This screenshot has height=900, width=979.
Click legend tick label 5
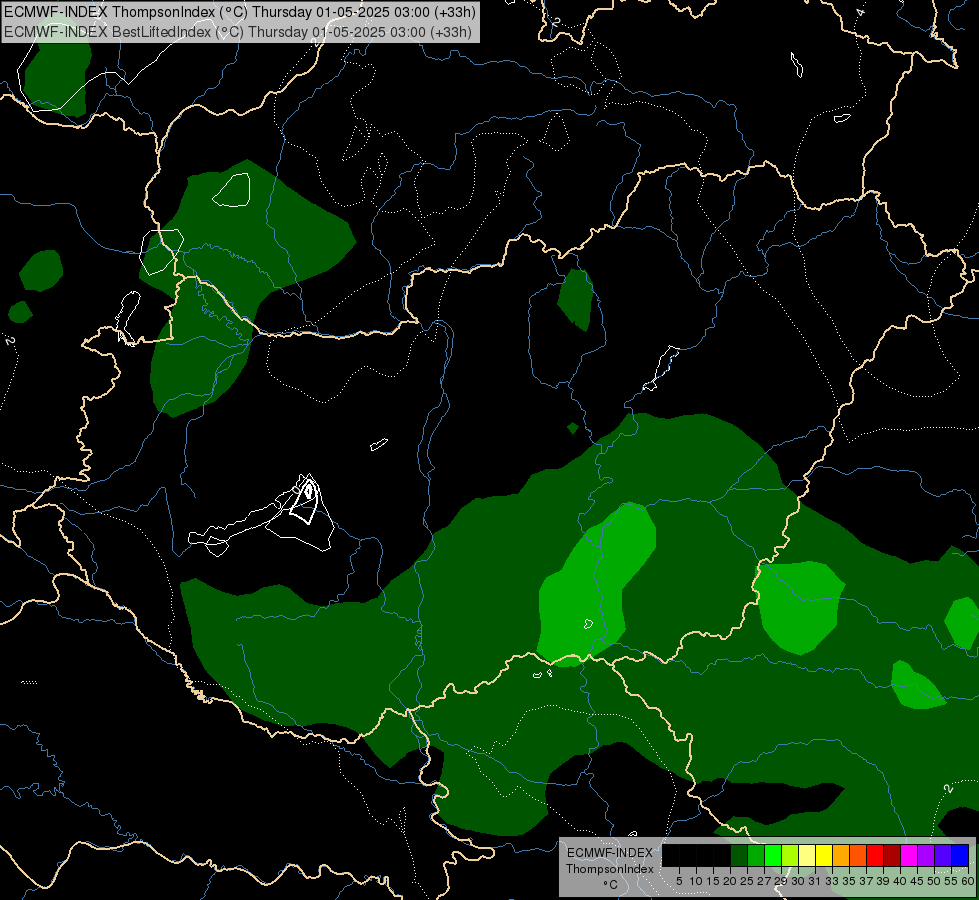[x=679, y=881]
